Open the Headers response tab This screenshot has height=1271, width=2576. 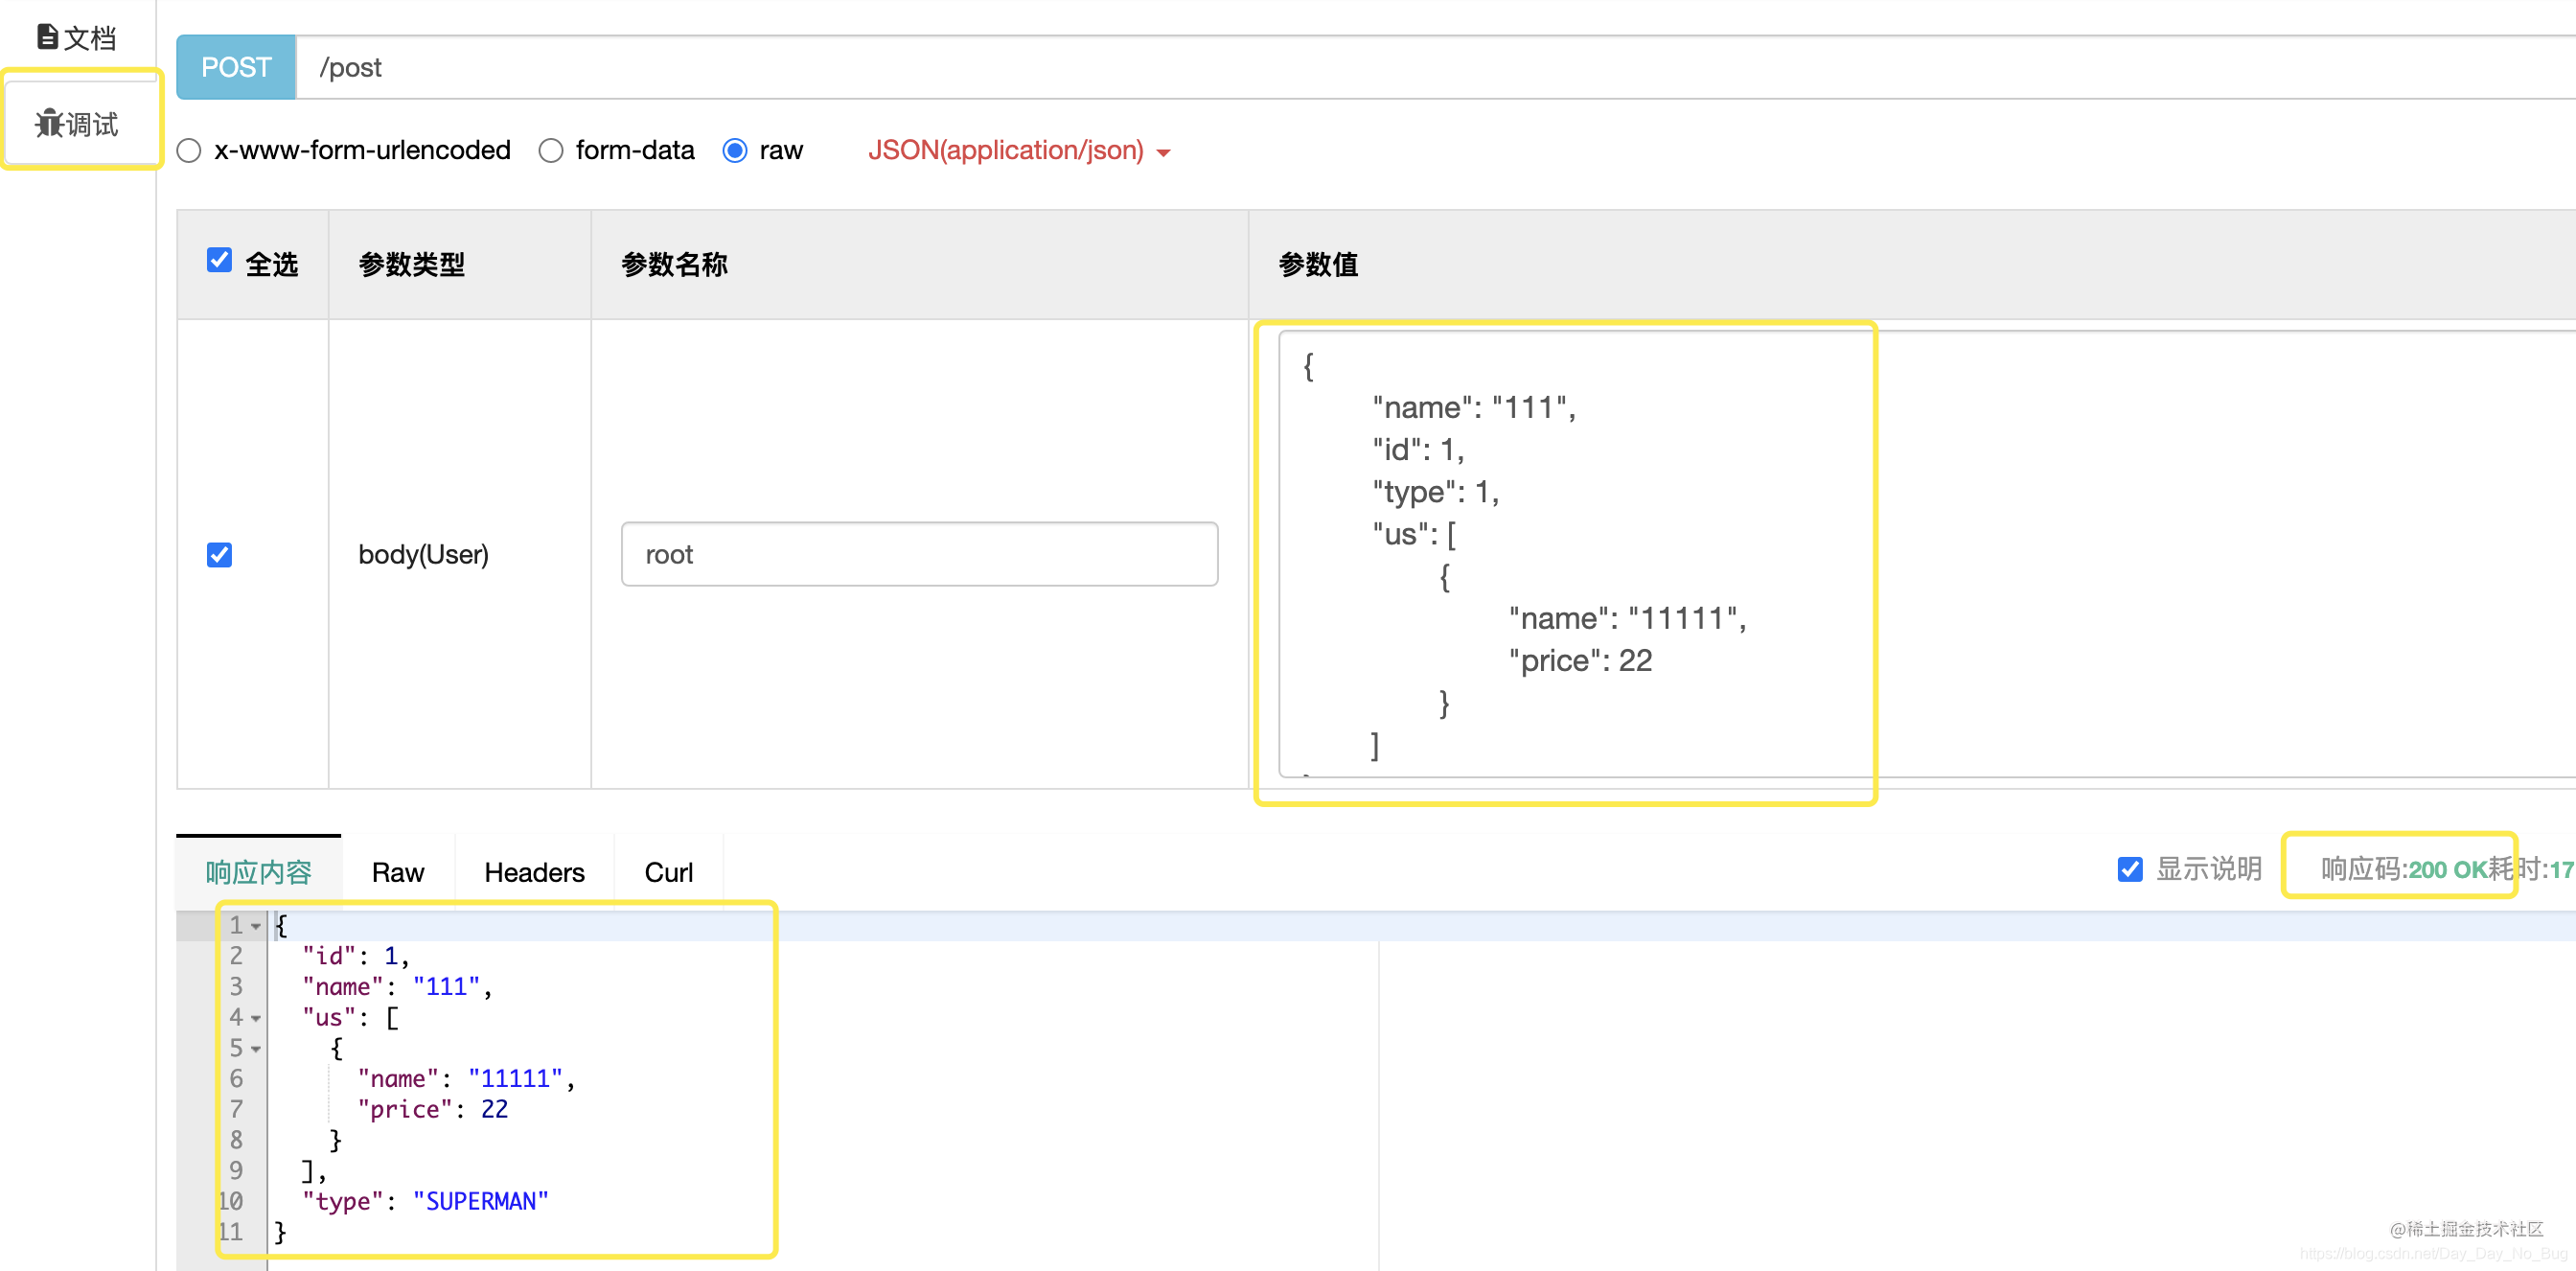pos(534,872)
